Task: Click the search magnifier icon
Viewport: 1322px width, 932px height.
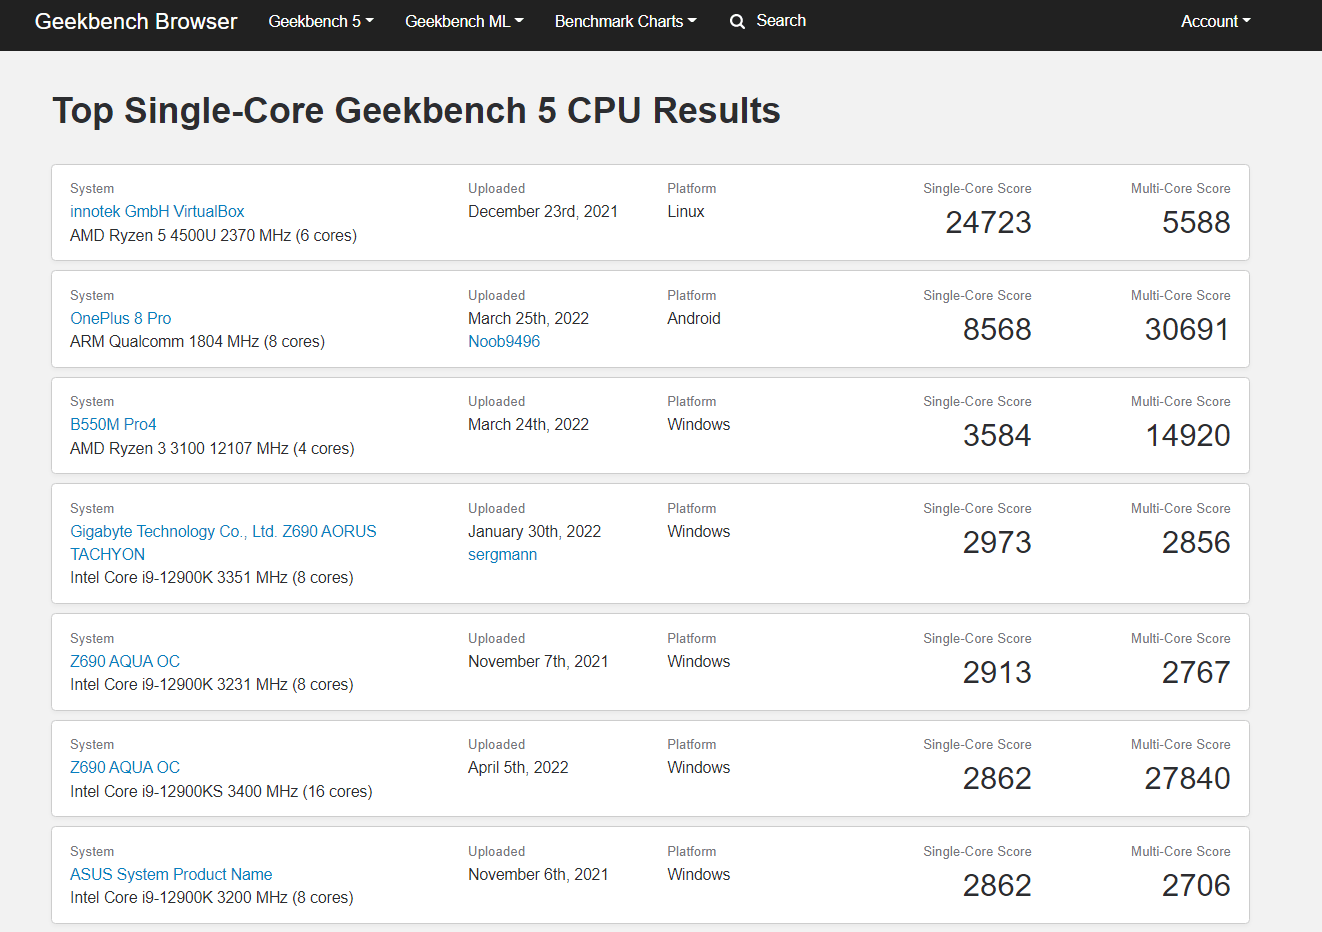Action: pyautogui.click(x=737, y=20)
